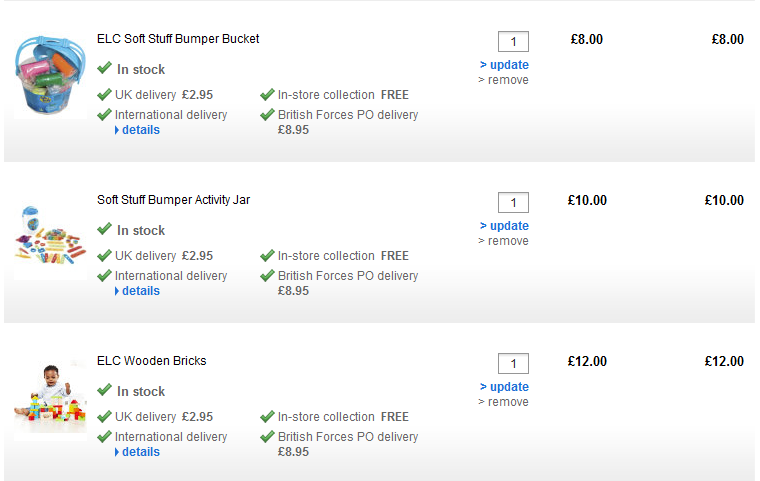Click the ELC Wooden Bricks product photo

[49, 398]
